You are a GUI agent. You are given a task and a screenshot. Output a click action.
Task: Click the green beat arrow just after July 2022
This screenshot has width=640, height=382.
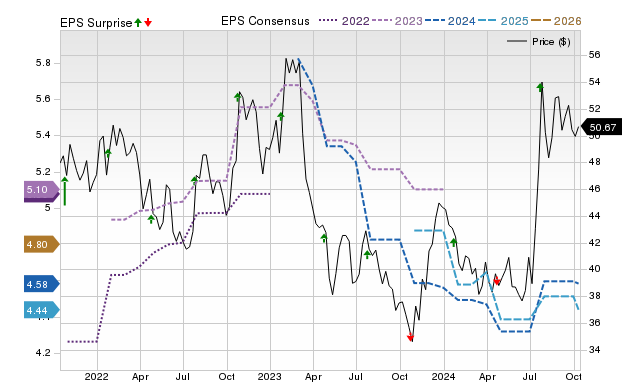click(194, 180)
